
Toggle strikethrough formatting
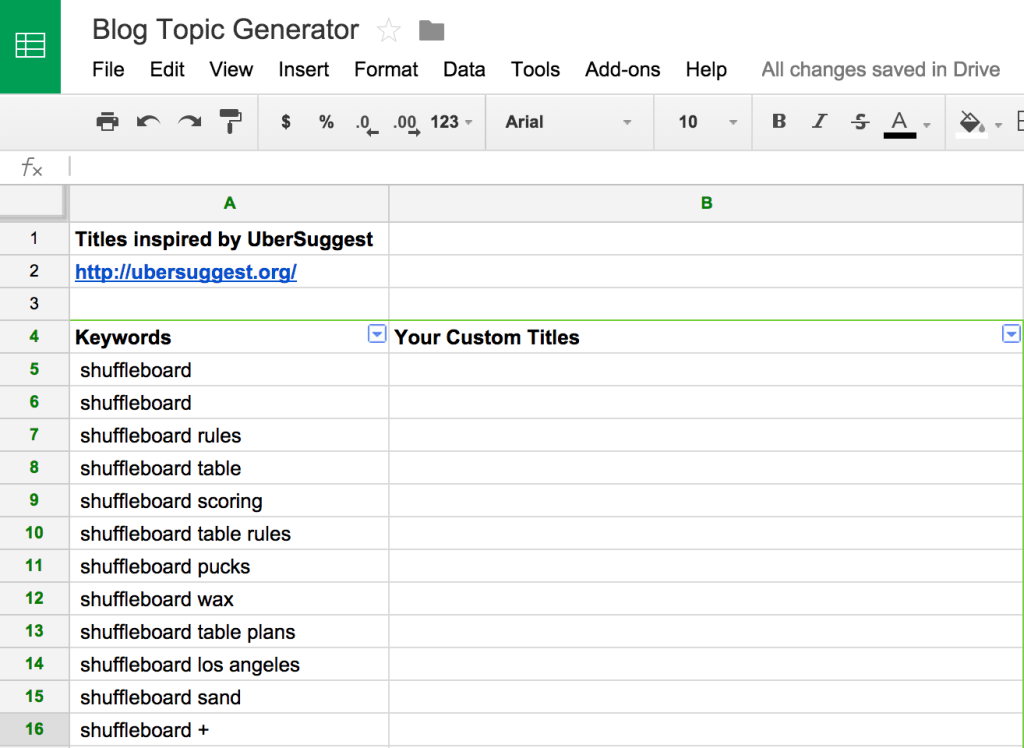(859, 122)
